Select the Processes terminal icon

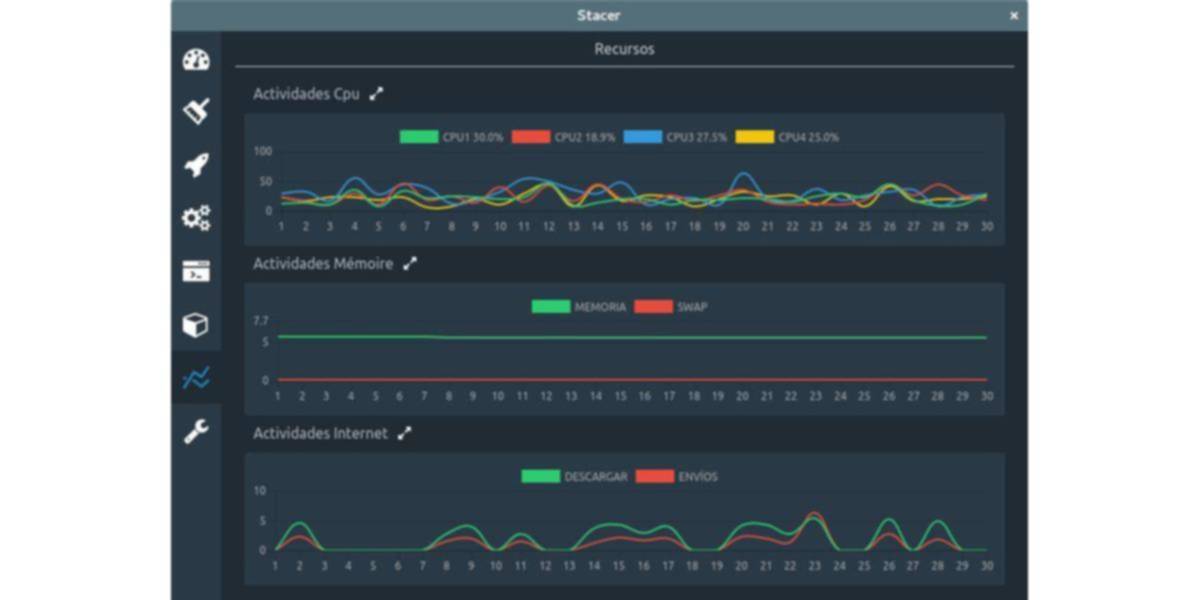(196, 272)
